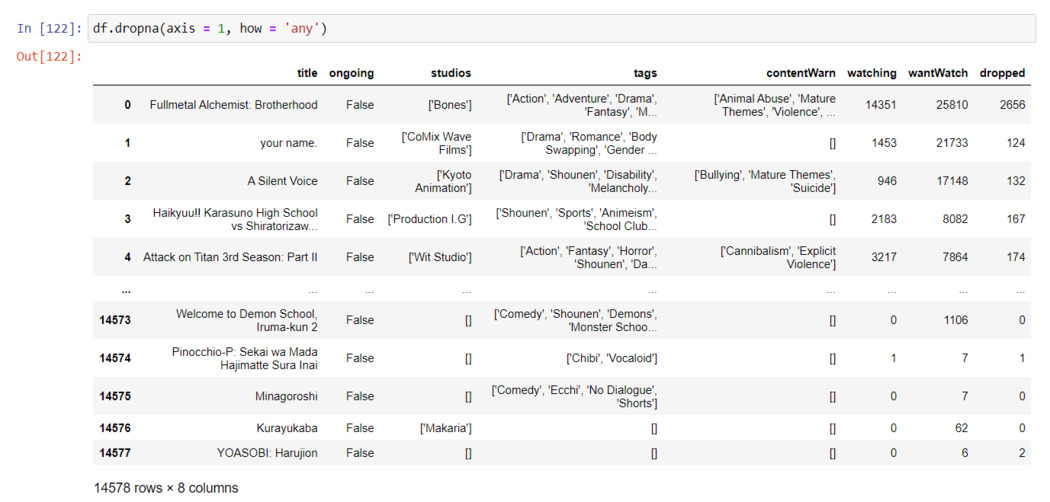The width and height of the screenshot is (1050, 502).
Task: Click tags cell starting with 'Action', 'Adventure'
Action: click(582, 105)
